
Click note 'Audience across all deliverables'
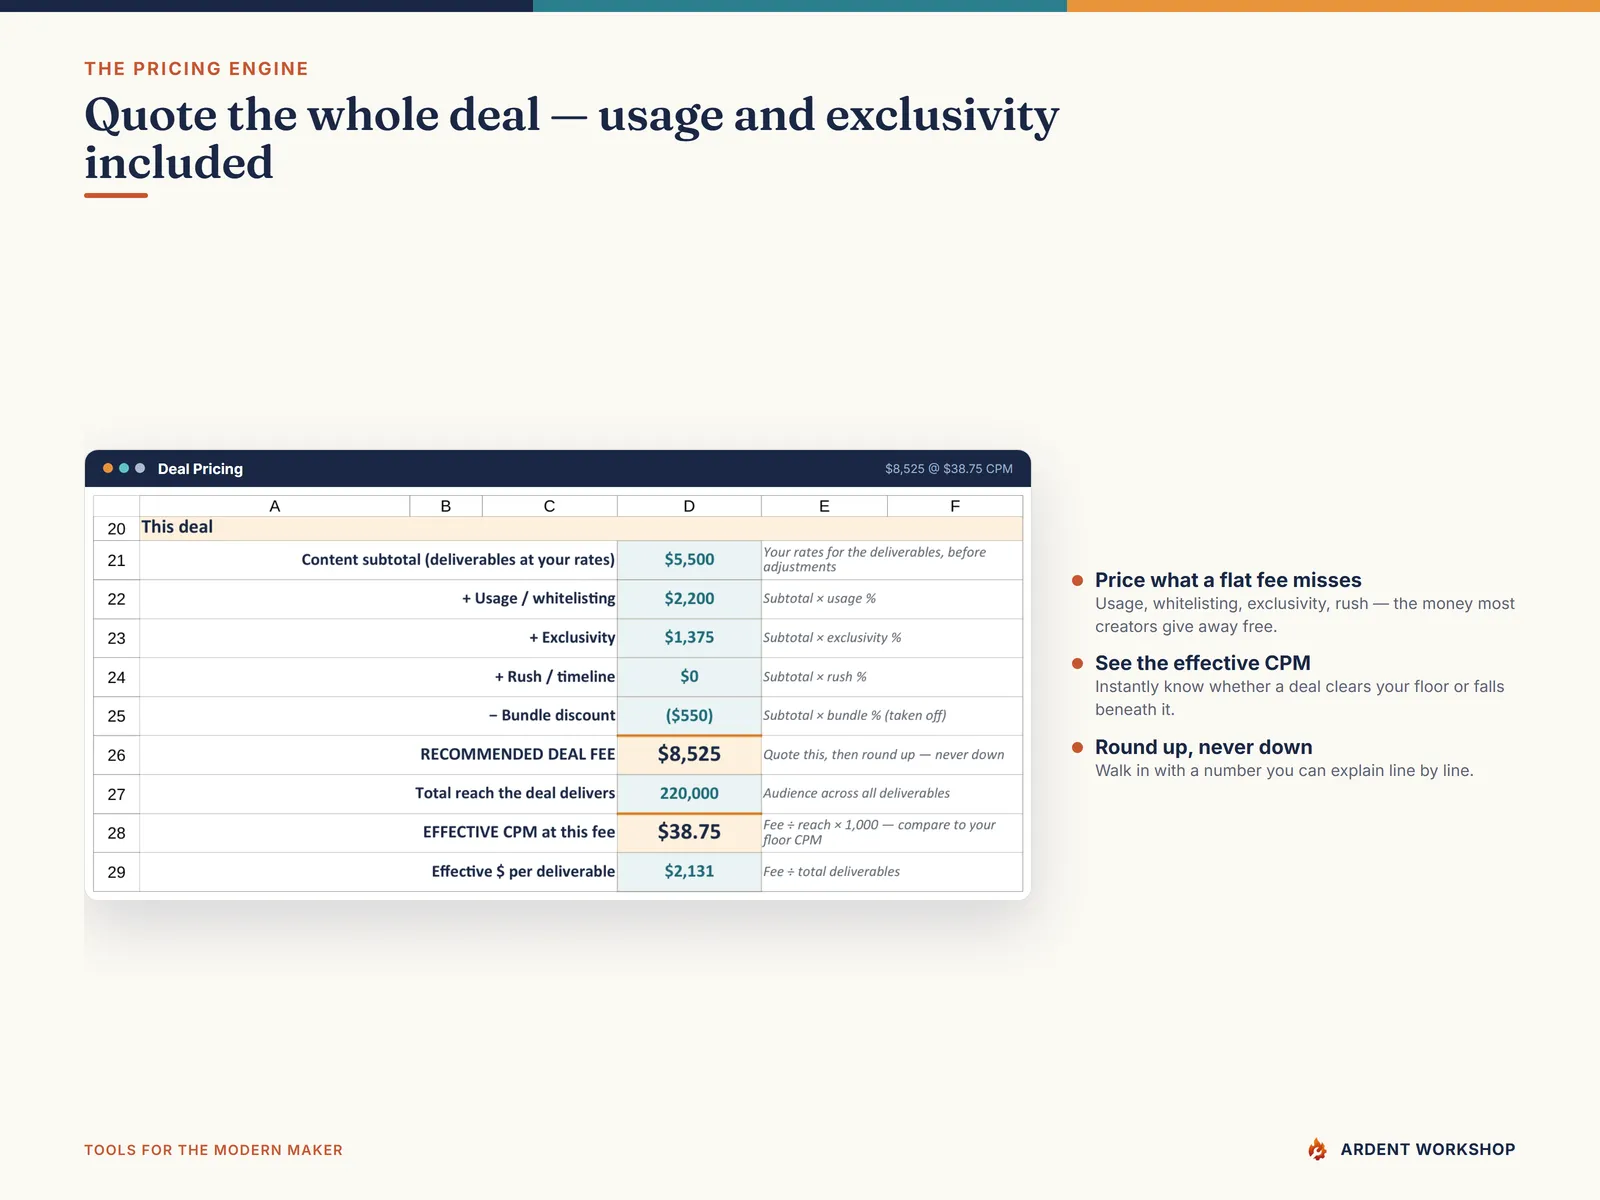(x=857, y=793)
